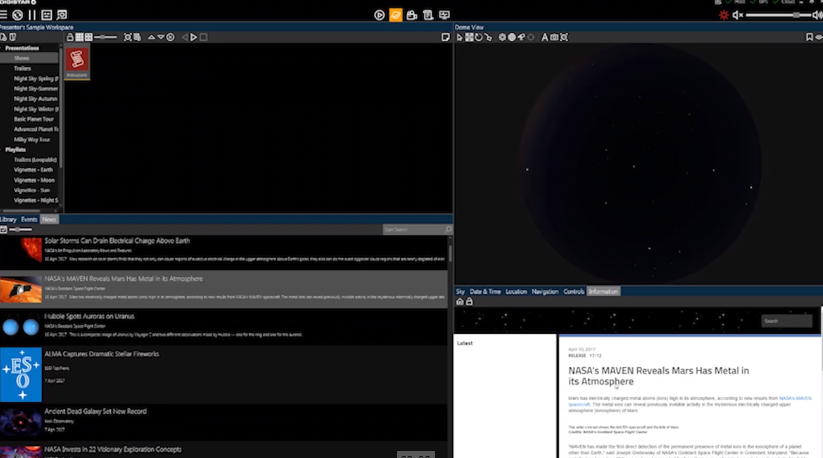
Task: Click the bookmark icon in Dome View
Action: click(809, 37)
